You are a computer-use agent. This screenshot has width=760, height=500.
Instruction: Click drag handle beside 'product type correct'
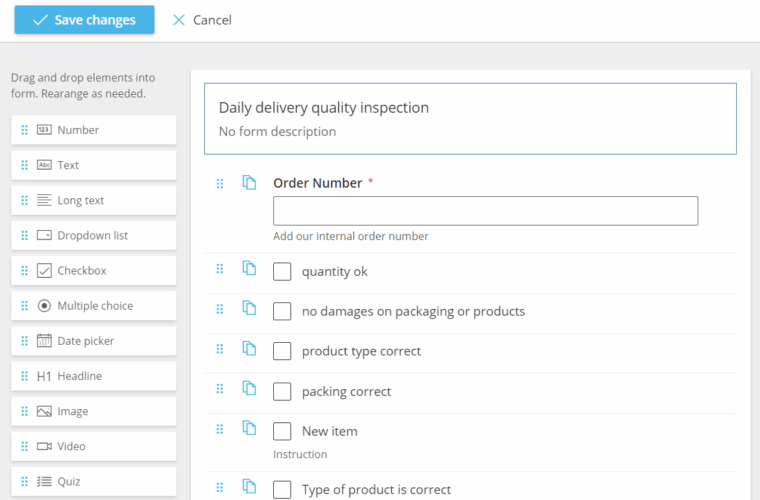coord(220,349)
